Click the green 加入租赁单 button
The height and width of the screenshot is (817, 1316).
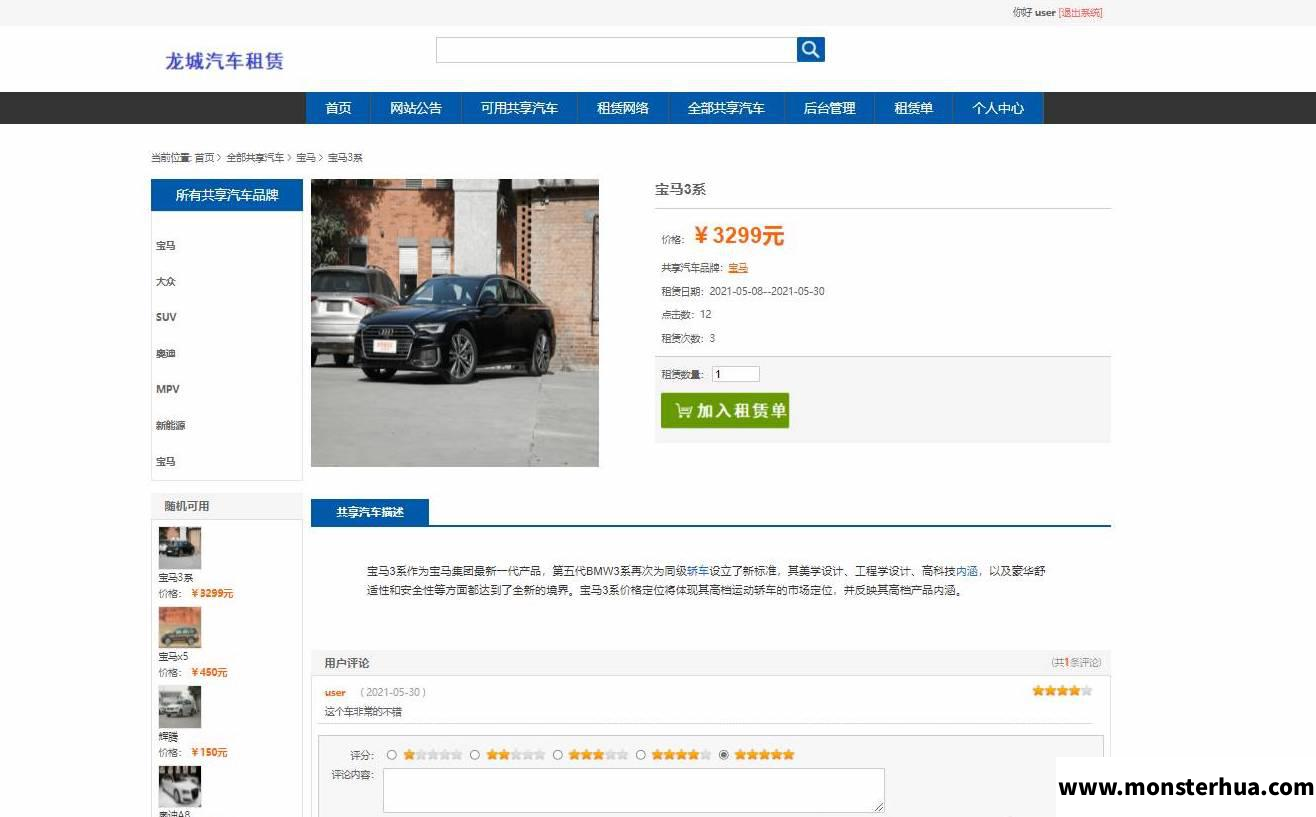tap(725, 410)
